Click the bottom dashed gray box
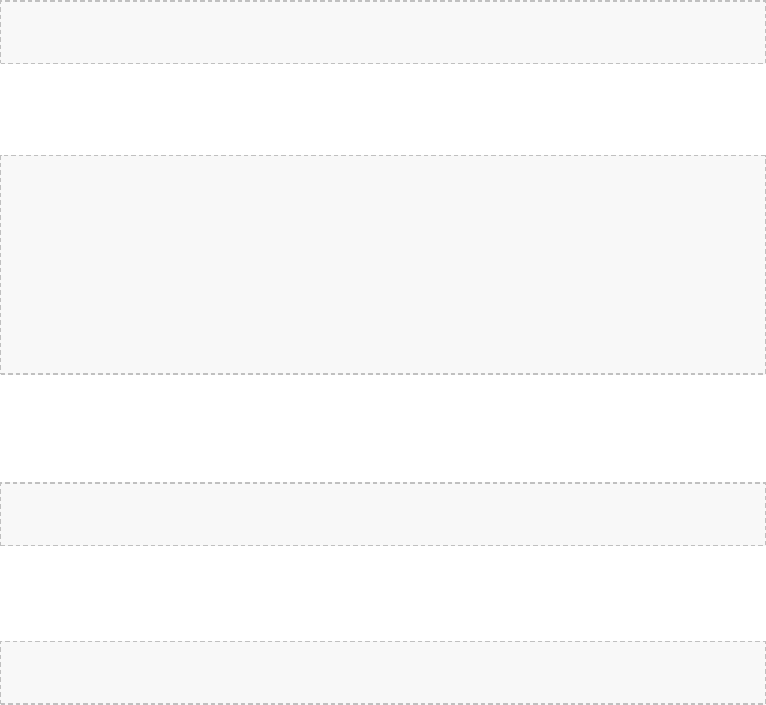This screenshot has width=766, height=705. (x=383, y=672)
